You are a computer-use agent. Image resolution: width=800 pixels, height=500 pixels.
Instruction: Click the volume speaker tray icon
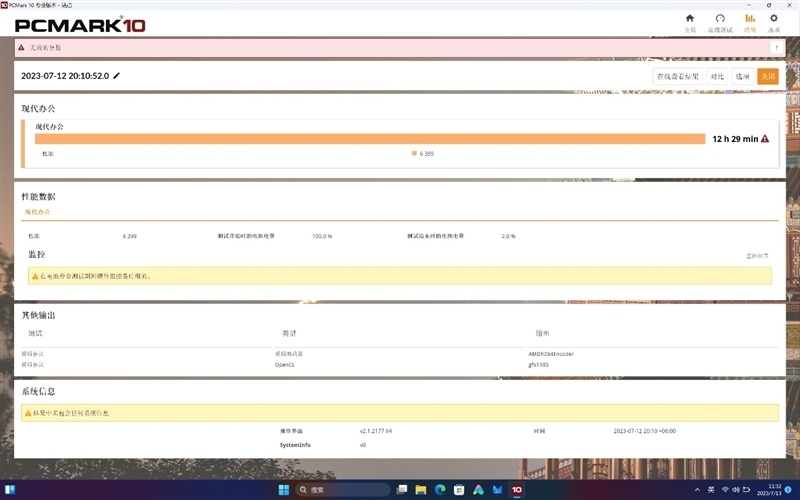[736, 490]
